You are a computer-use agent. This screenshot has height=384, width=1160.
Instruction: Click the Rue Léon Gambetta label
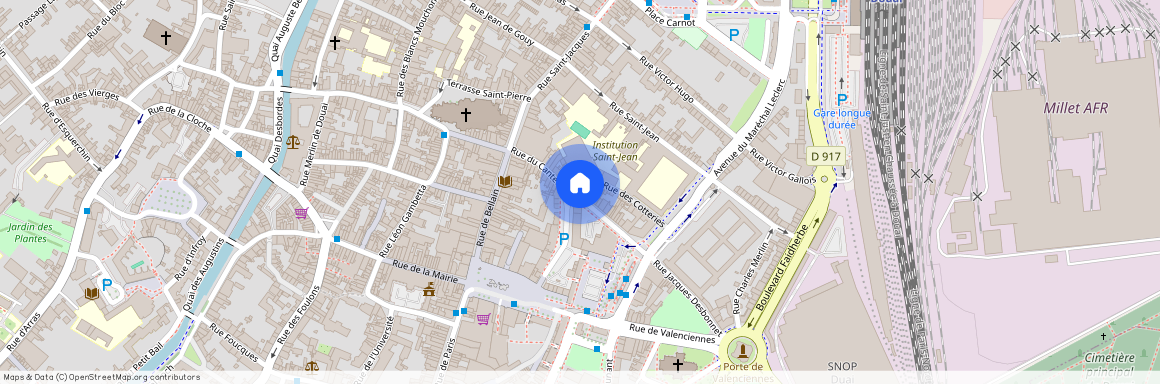pyautogui.click(x=404, y=221)
